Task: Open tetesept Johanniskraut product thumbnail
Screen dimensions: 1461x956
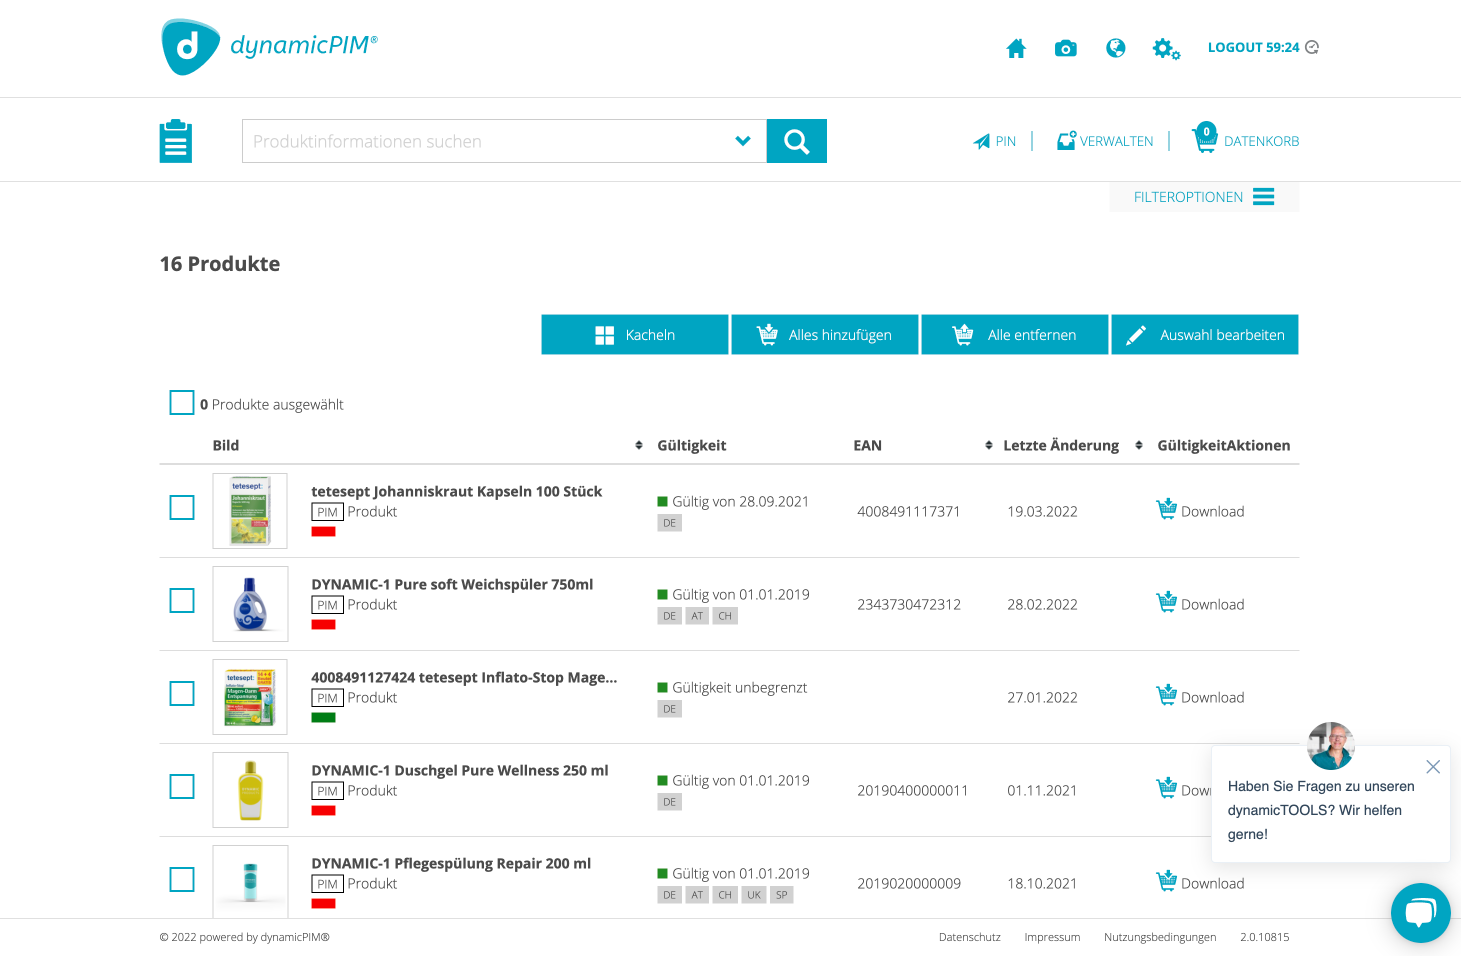Action: 250,511
